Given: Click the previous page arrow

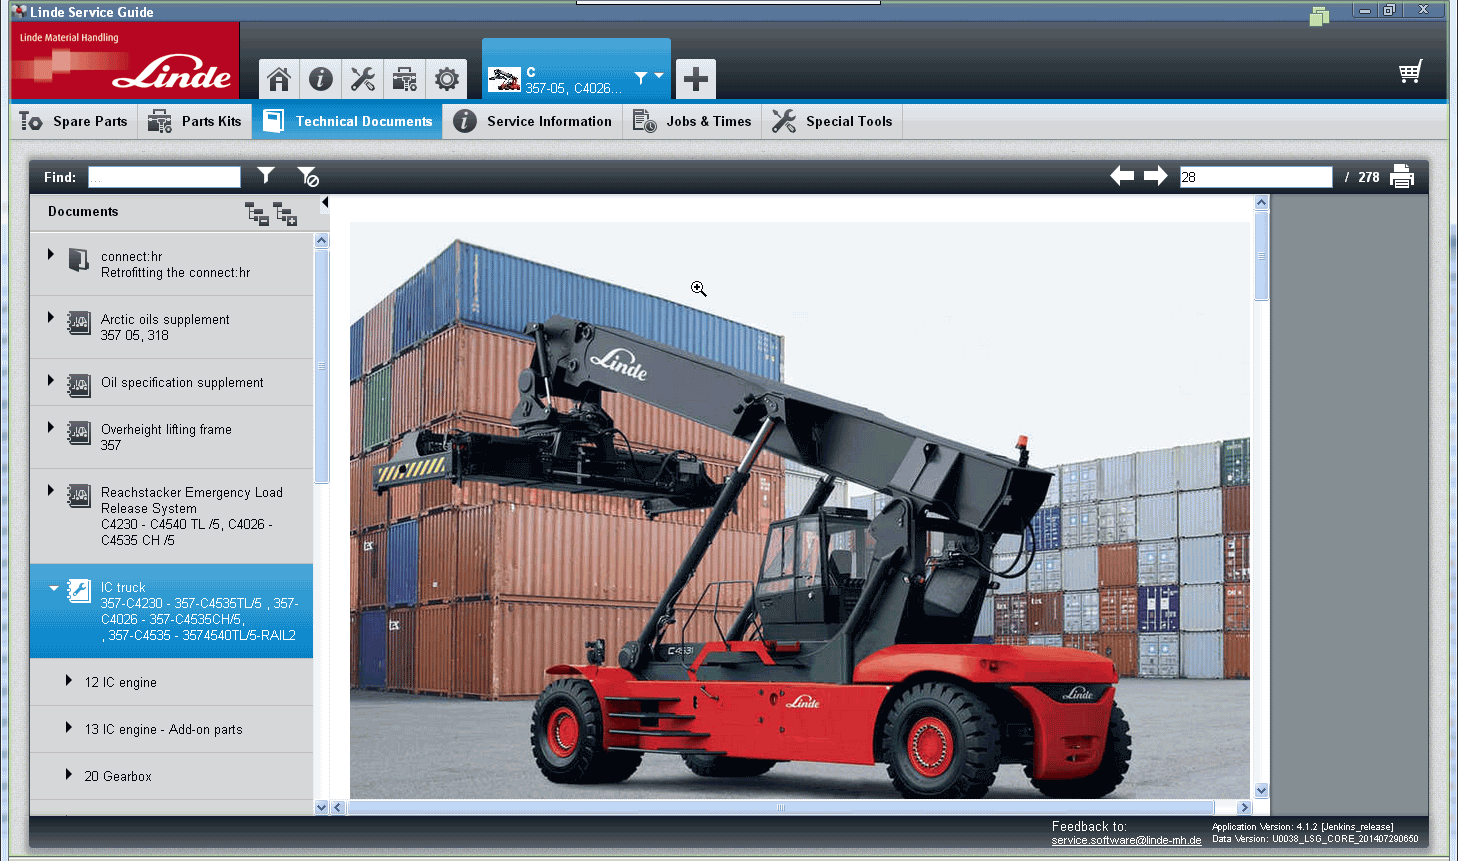Looking at the screenshot, I should 1122,175.
